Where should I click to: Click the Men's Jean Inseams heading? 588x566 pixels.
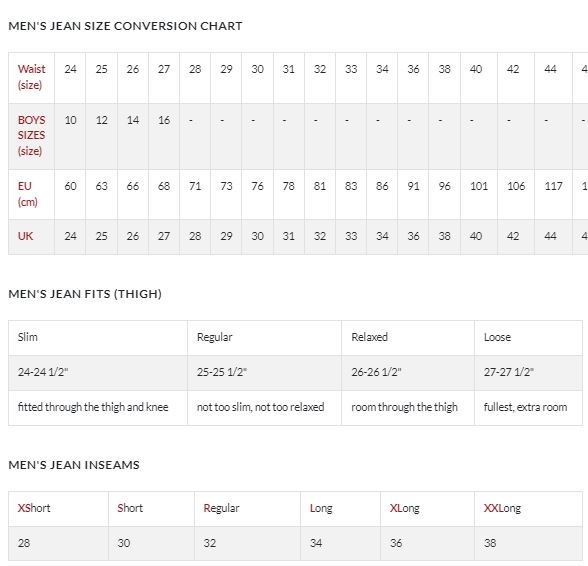(74, 465)
